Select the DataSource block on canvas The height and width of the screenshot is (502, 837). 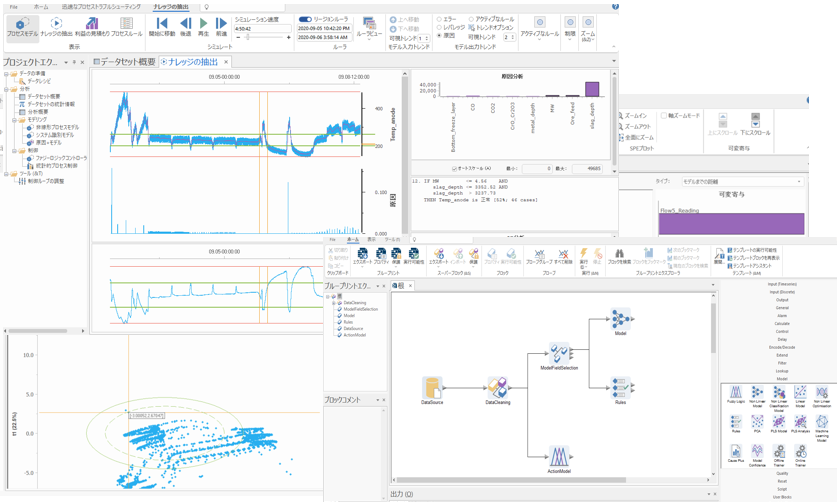pos(432,389)
